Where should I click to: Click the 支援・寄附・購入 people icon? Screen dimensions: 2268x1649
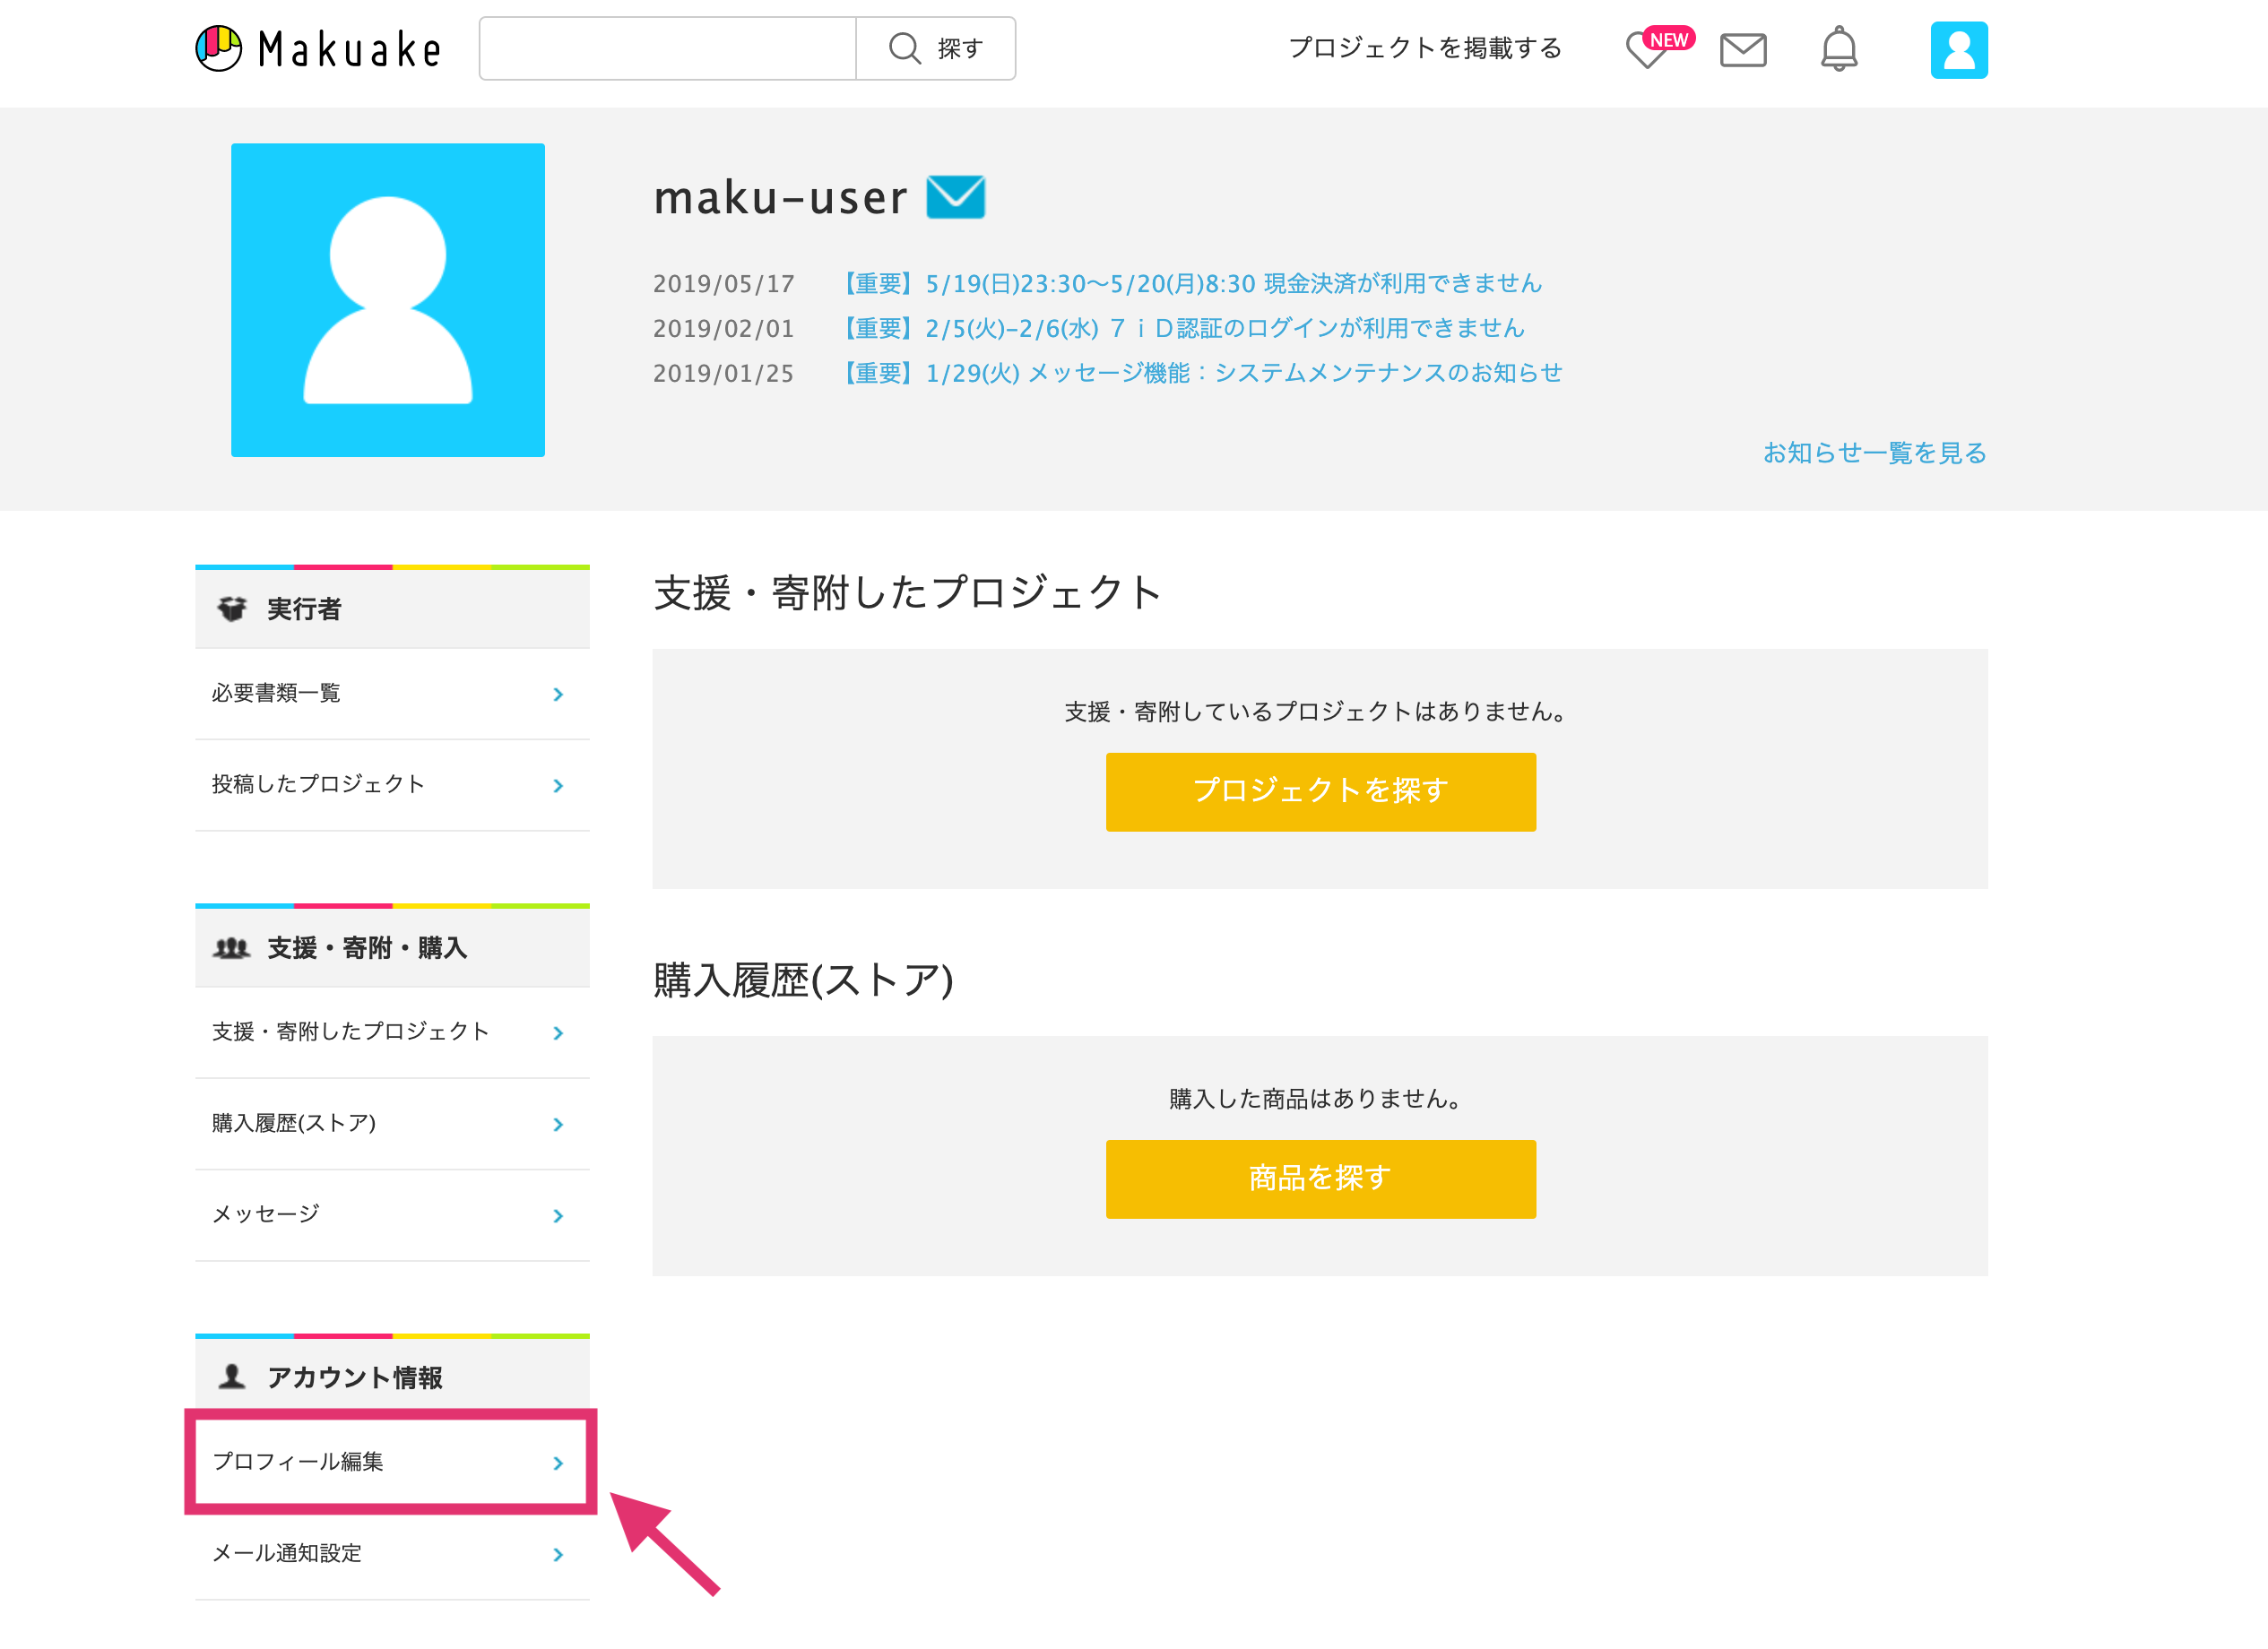(x=231, y=947)
